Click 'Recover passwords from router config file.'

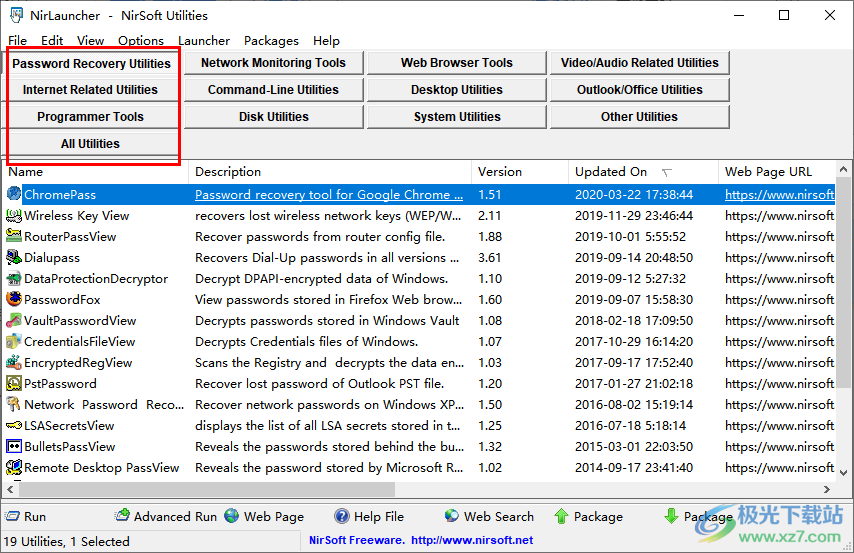coord(320,236)
